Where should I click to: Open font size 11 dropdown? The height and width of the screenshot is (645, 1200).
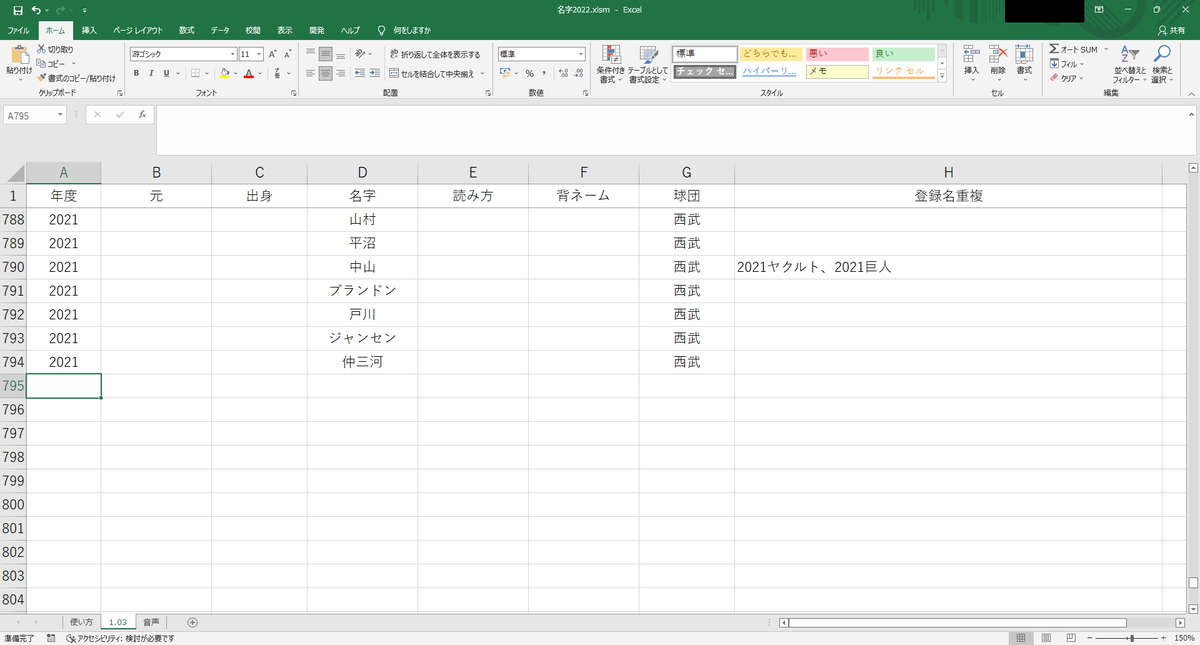point(259,54)
